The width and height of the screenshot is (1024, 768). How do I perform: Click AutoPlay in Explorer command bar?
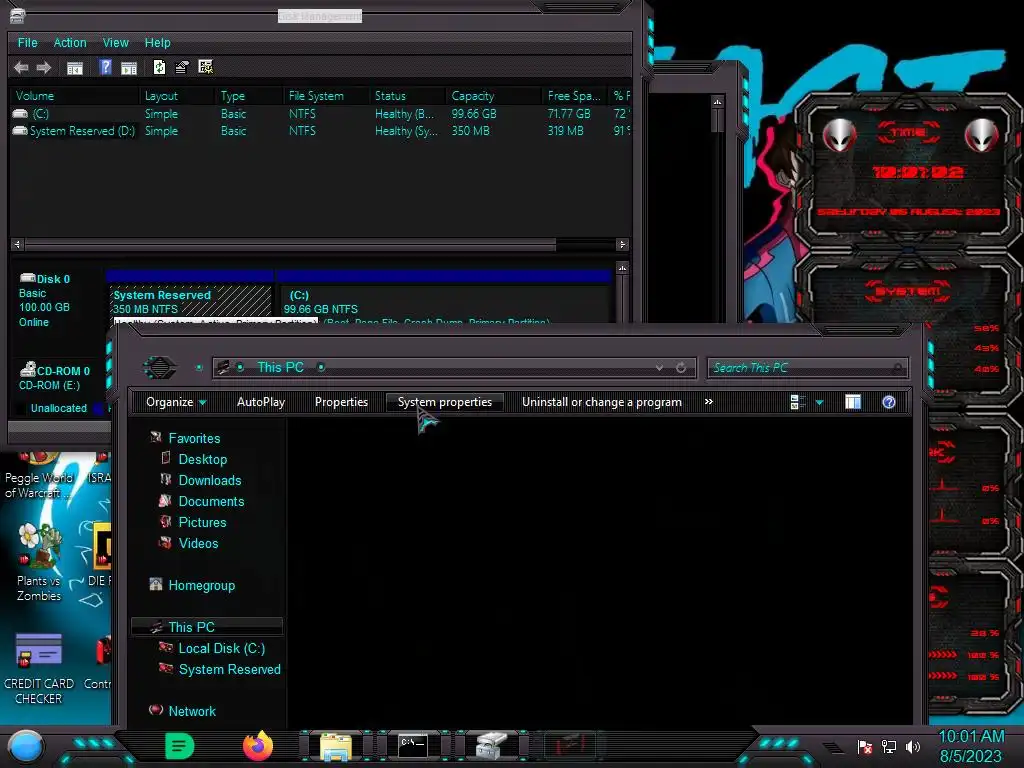coord(261,402)
